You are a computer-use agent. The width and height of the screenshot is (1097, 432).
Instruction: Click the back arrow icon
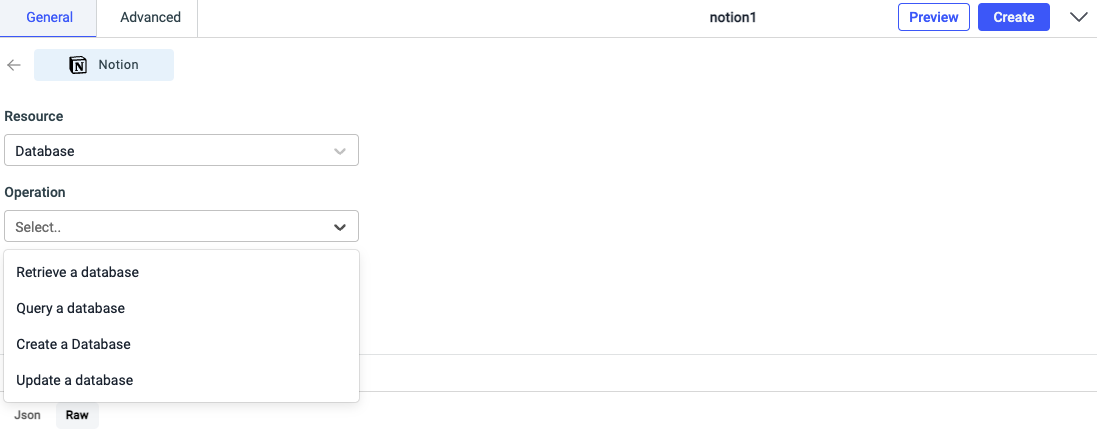click(x=14, y=65)
